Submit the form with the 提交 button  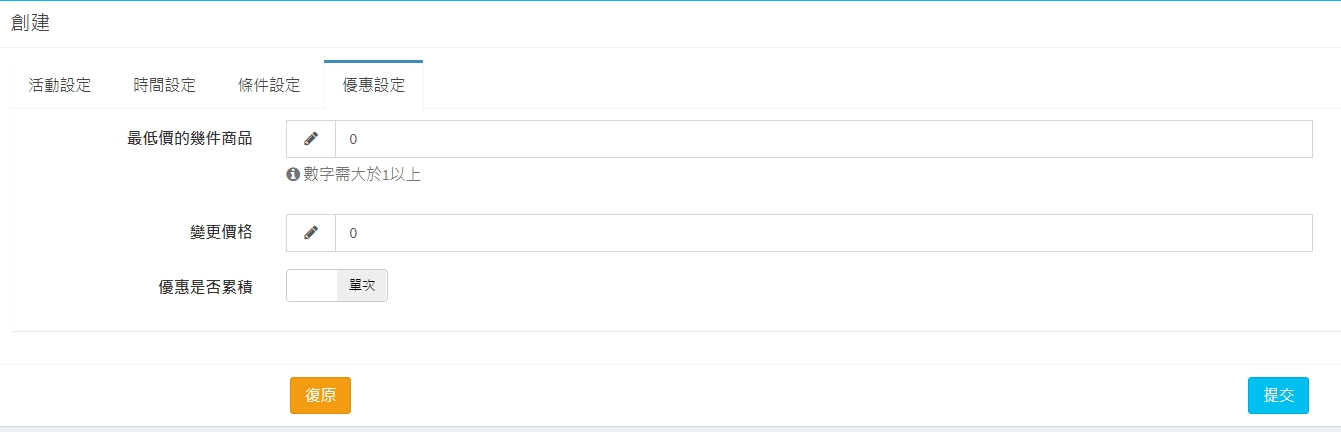click(1278, 395)
